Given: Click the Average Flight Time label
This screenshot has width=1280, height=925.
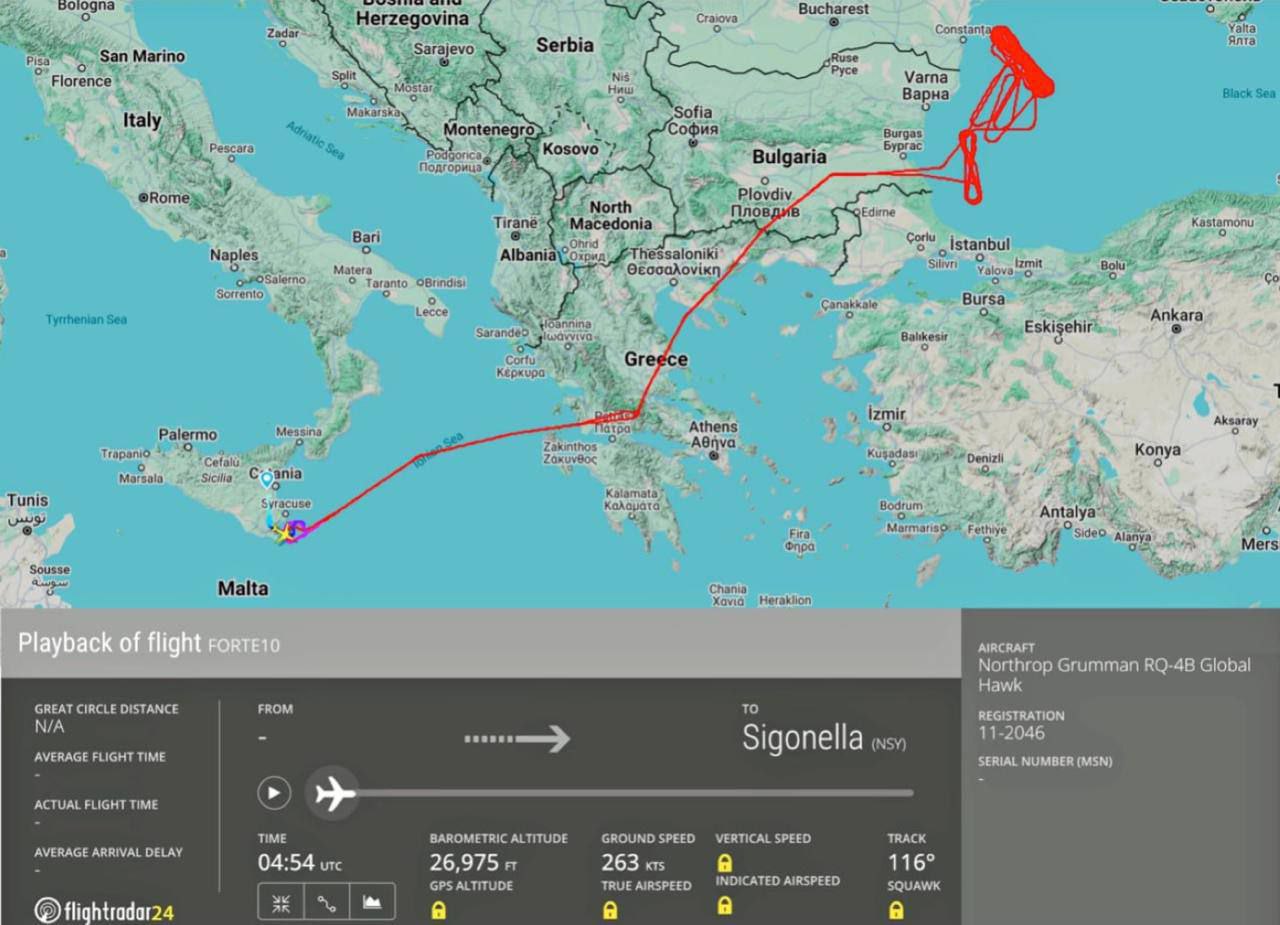Looking at the screenshot, I should pyautogui.click(x=100, y=757).
